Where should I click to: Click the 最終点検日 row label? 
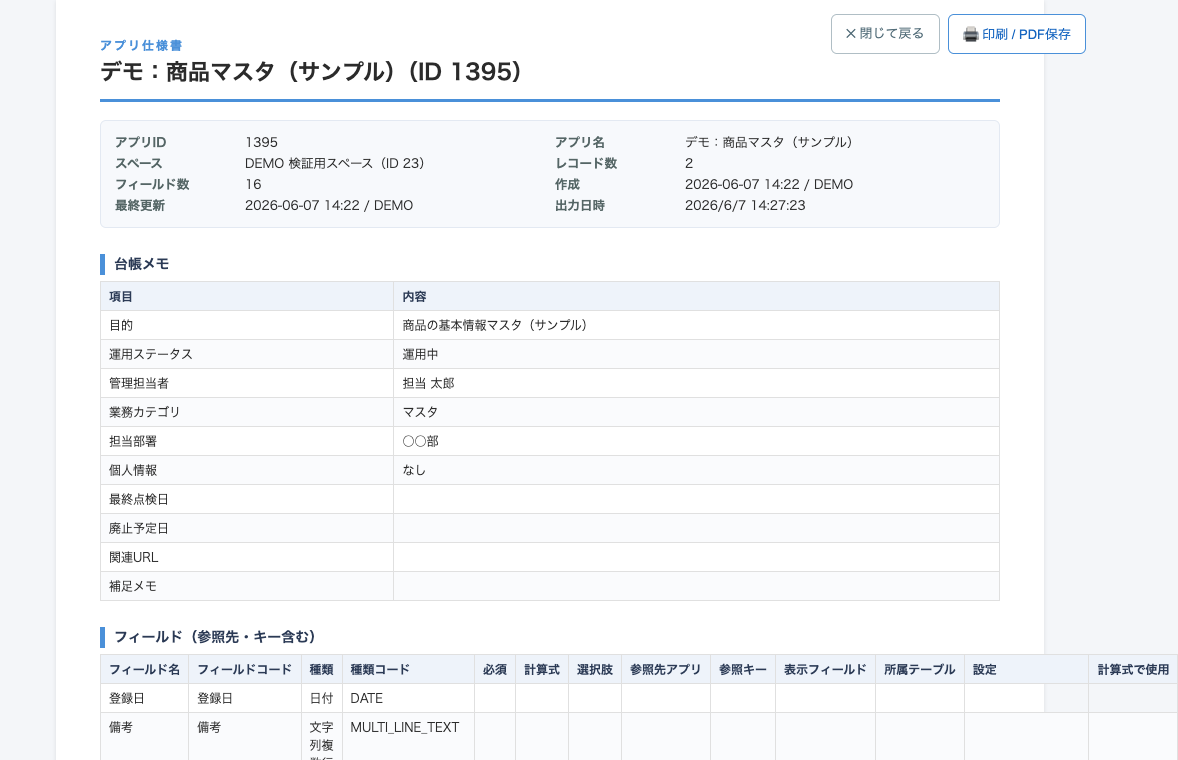click(x=138, y=499)
